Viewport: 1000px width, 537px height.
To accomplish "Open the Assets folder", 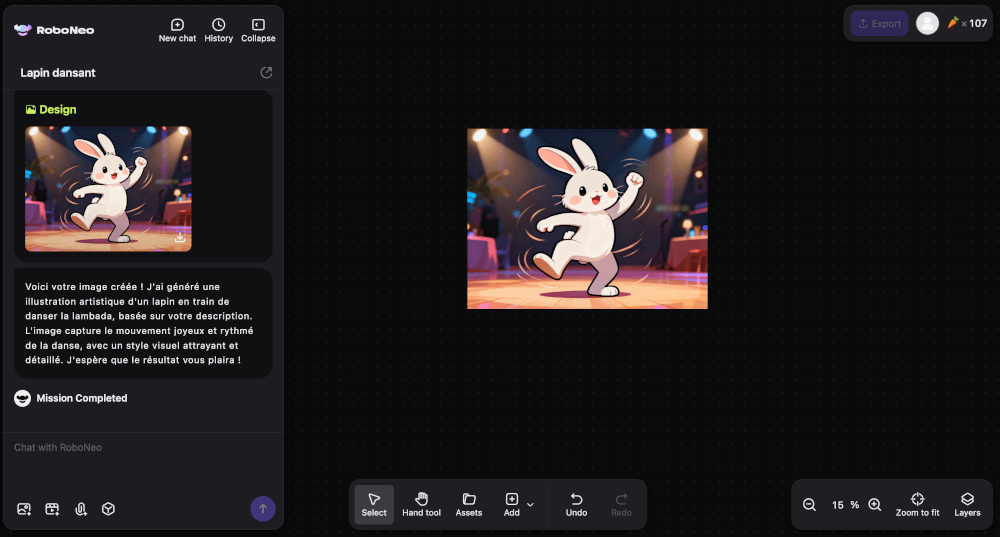I will pos(469,504).
